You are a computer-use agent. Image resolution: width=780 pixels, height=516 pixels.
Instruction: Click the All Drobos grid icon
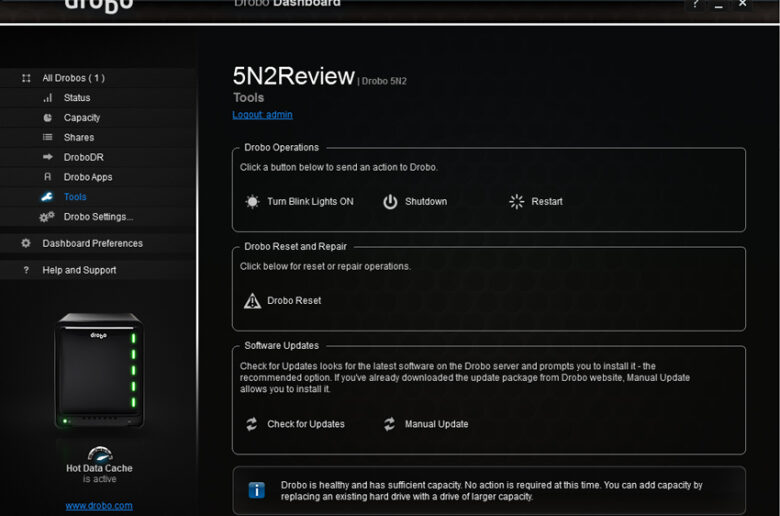click(26, 78)
